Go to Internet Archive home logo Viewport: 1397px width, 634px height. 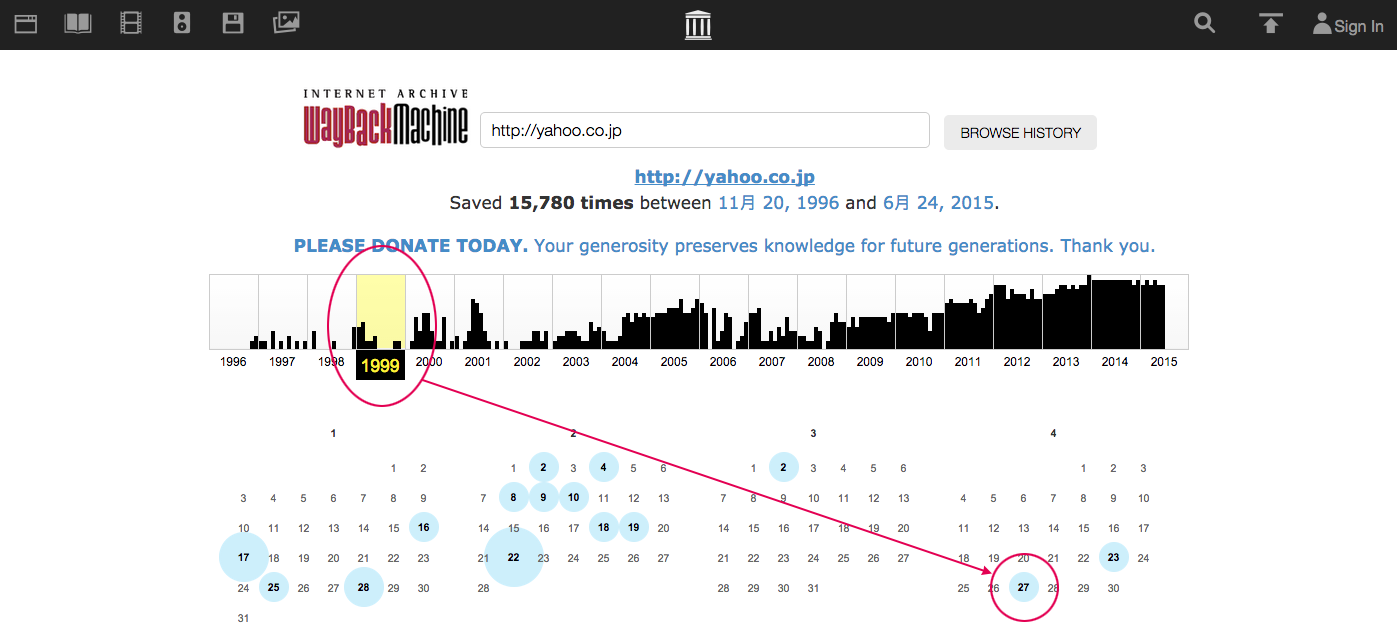(x=698, y=24)
